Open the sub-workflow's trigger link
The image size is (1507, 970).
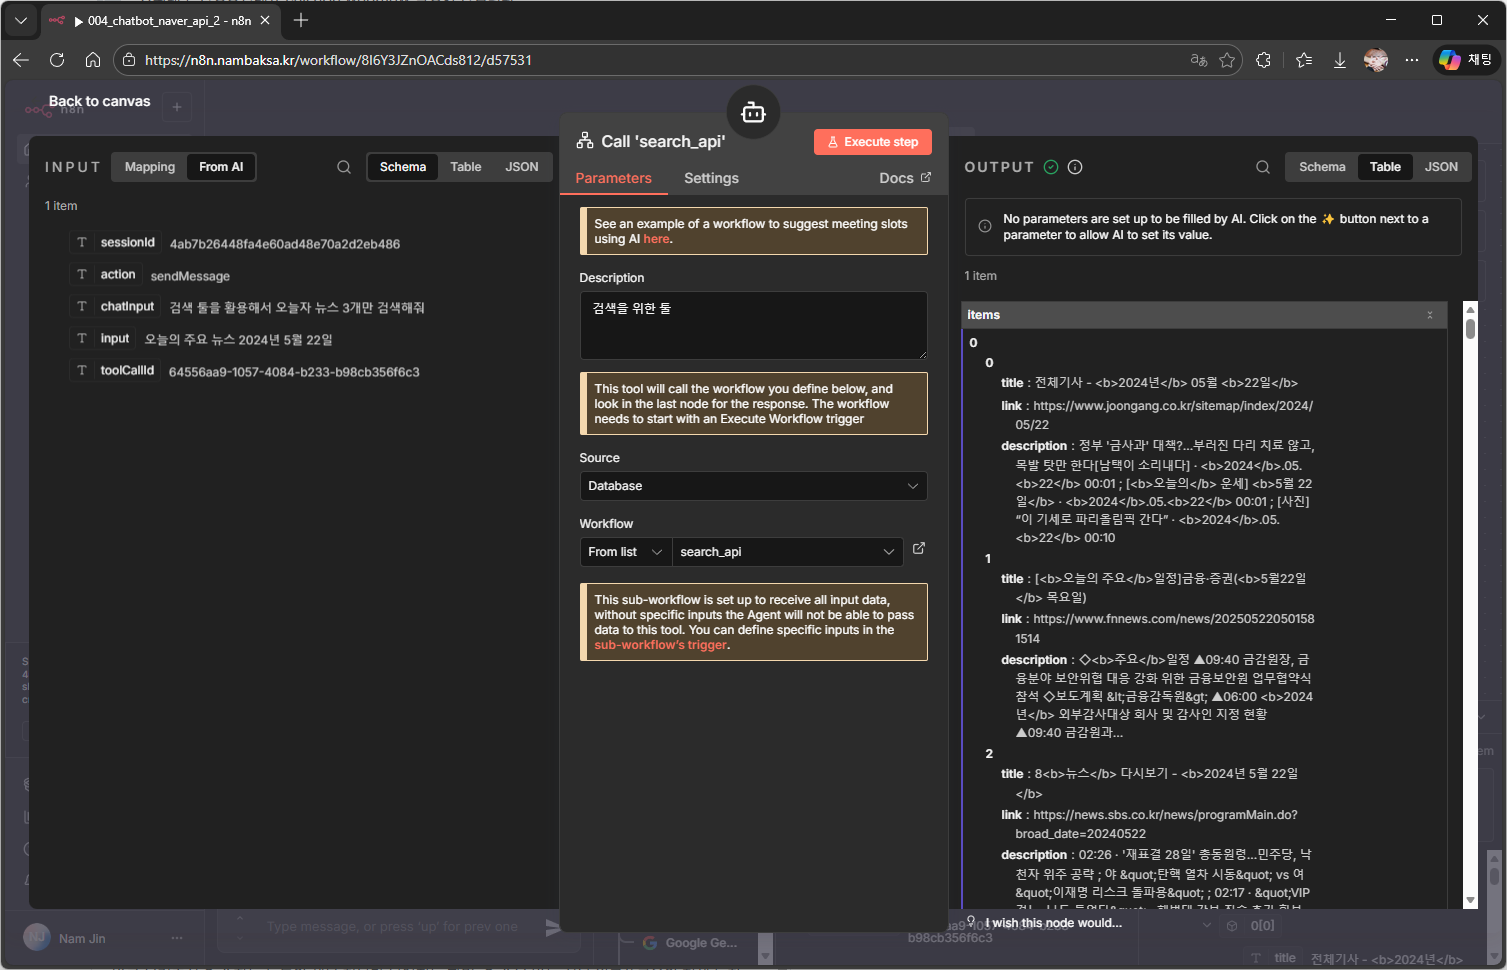[660, 645]
